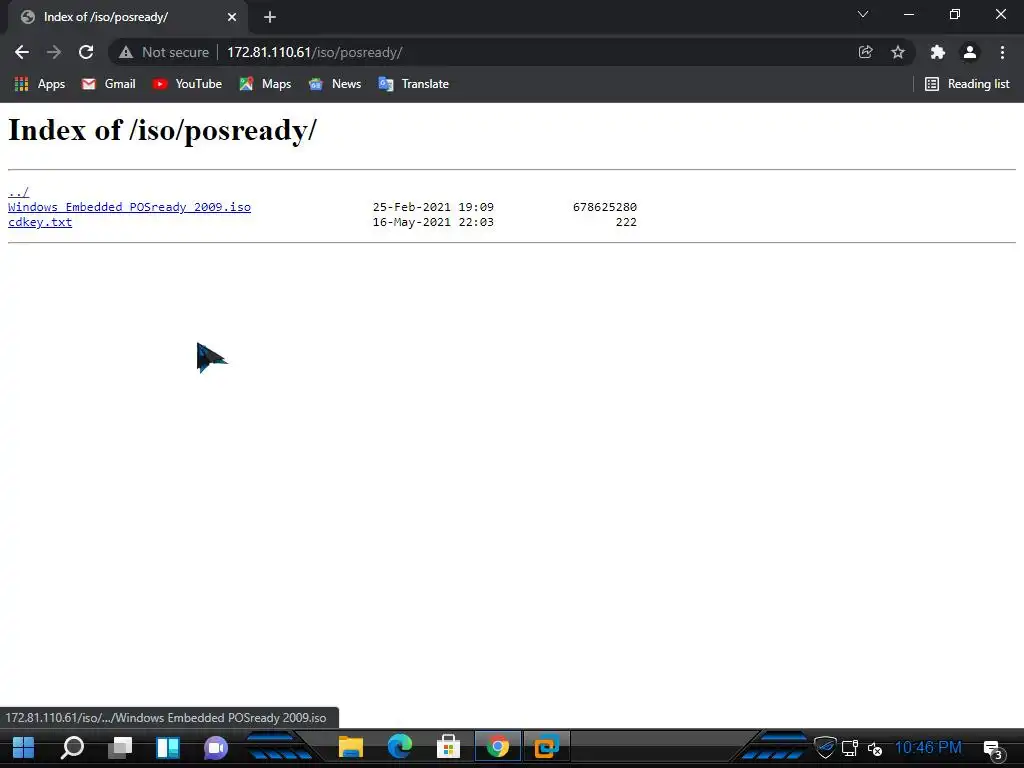Viewport: 1024px width, 768px height.
Task: Launch Microsoft Edge from taskbar
Action: coord(400,747)
